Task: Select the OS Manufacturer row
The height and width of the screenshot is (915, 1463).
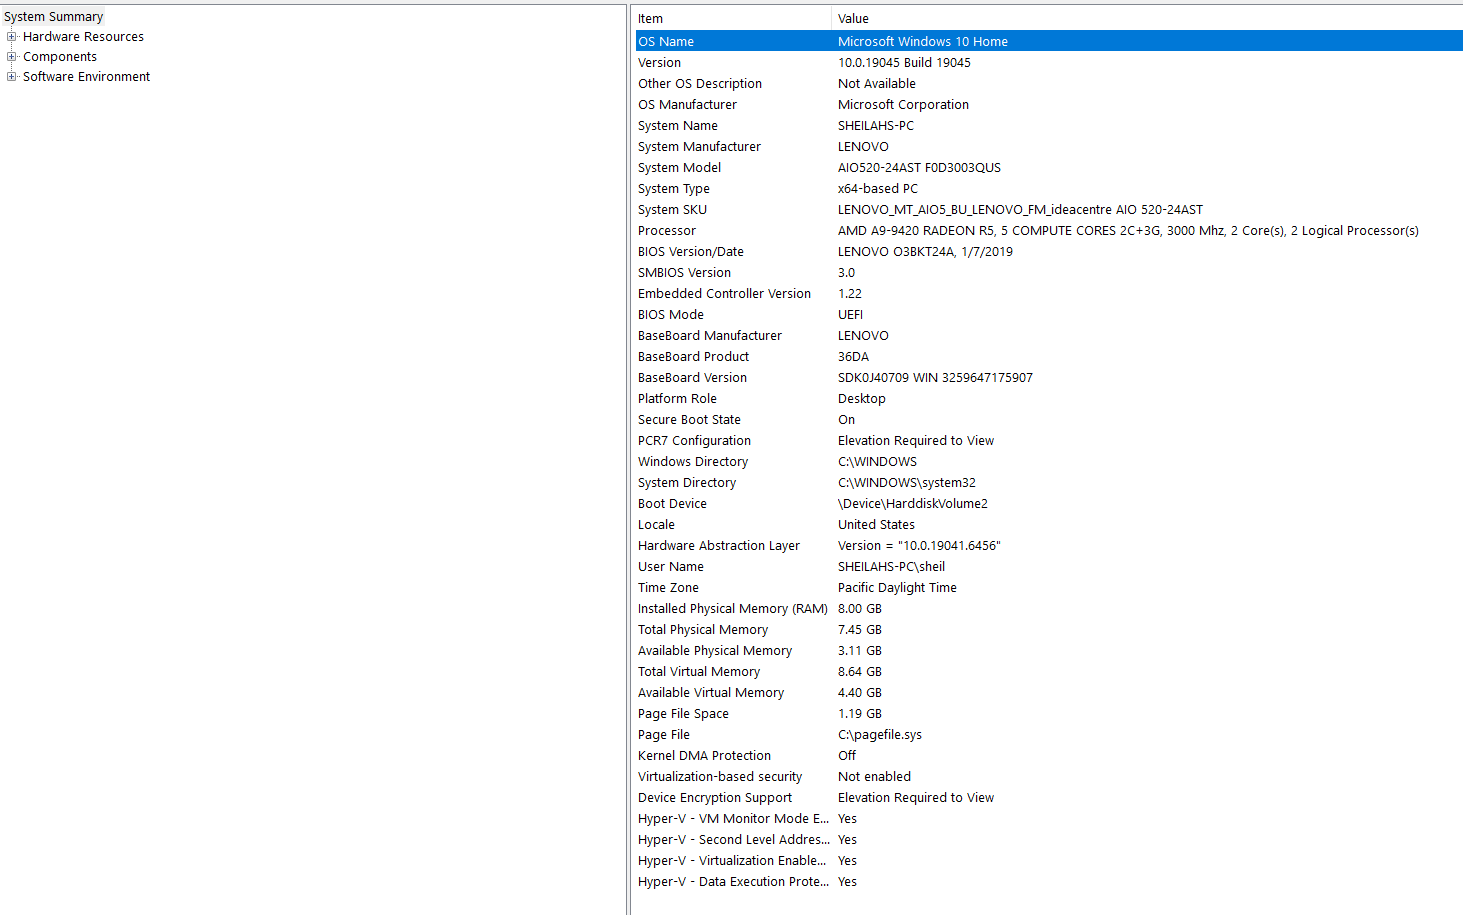Action: coord(1049,104)
